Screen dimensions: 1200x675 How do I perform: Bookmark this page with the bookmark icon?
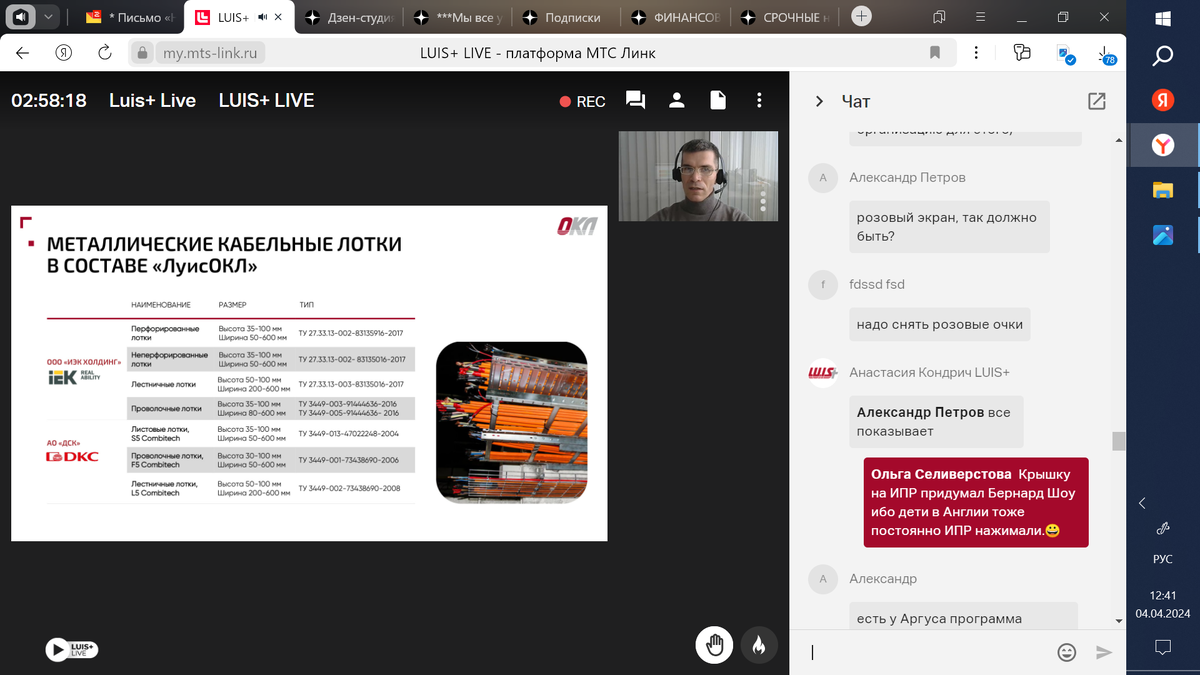935,53
